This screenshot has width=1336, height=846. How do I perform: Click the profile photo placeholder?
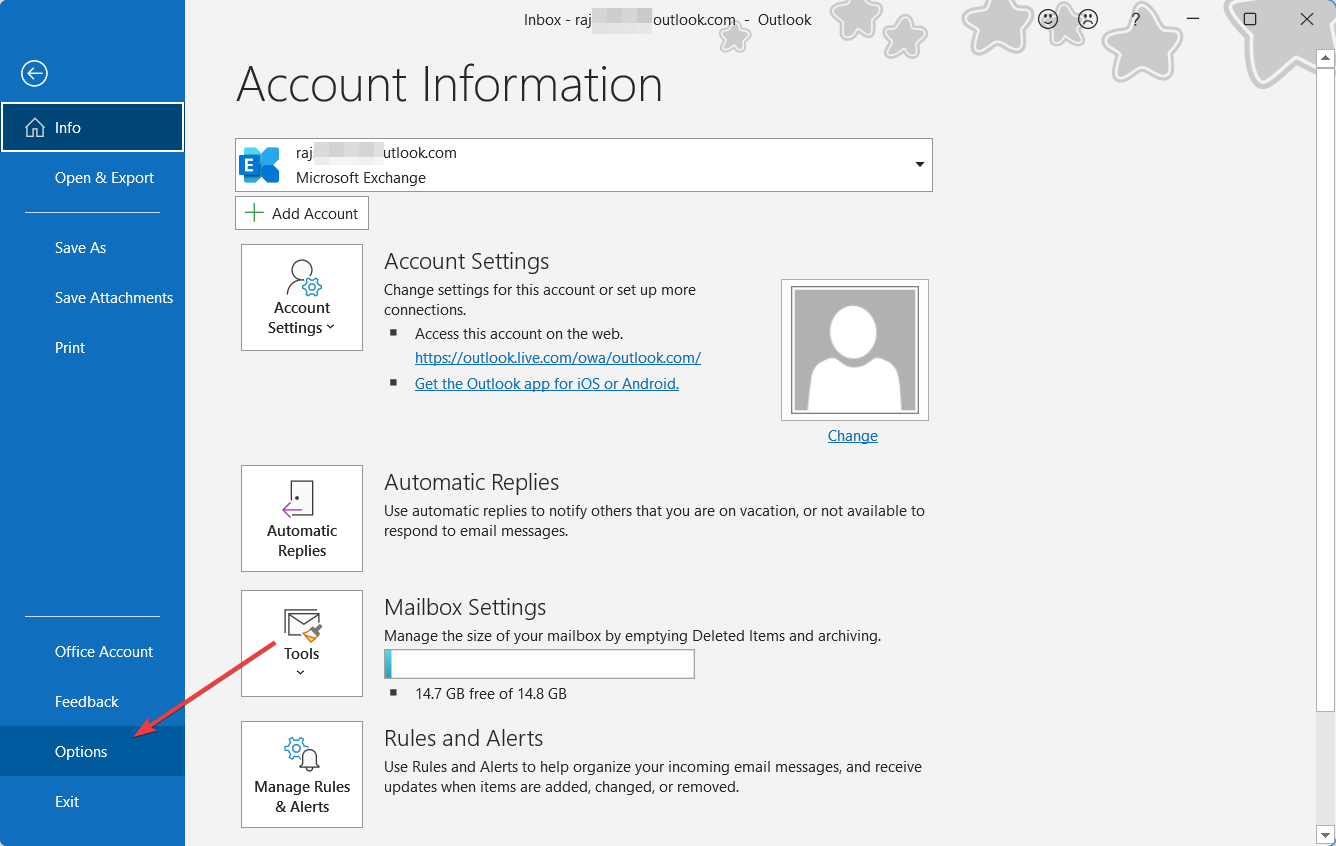855,350
